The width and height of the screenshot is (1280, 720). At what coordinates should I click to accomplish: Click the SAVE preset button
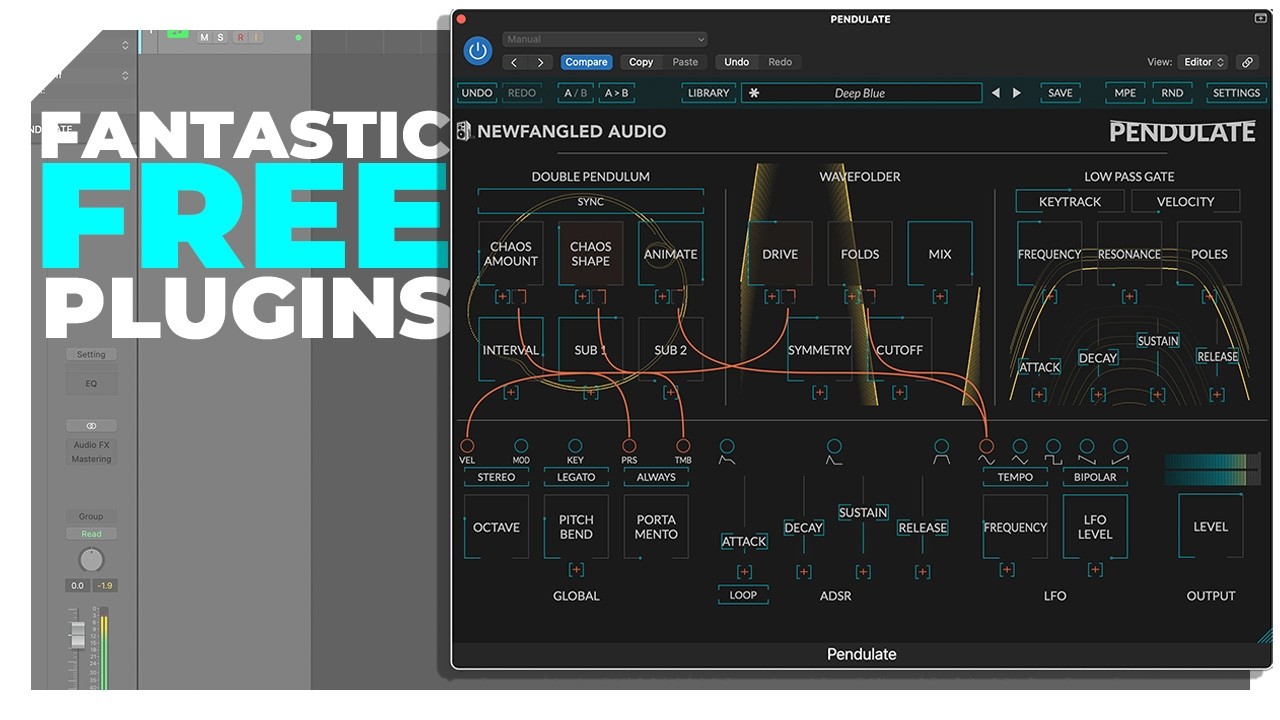point(1060,93)
